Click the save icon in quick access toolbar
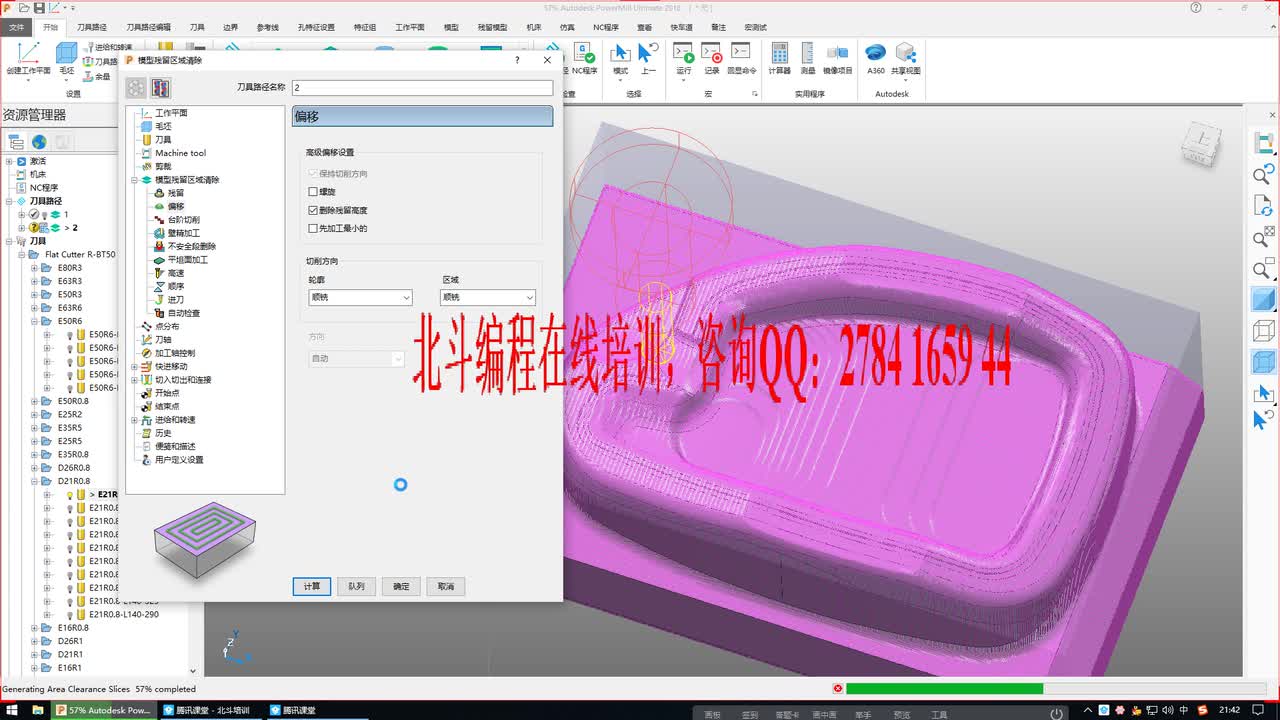Viewport: 1280px width, 720px height. (x=39, y=7)
